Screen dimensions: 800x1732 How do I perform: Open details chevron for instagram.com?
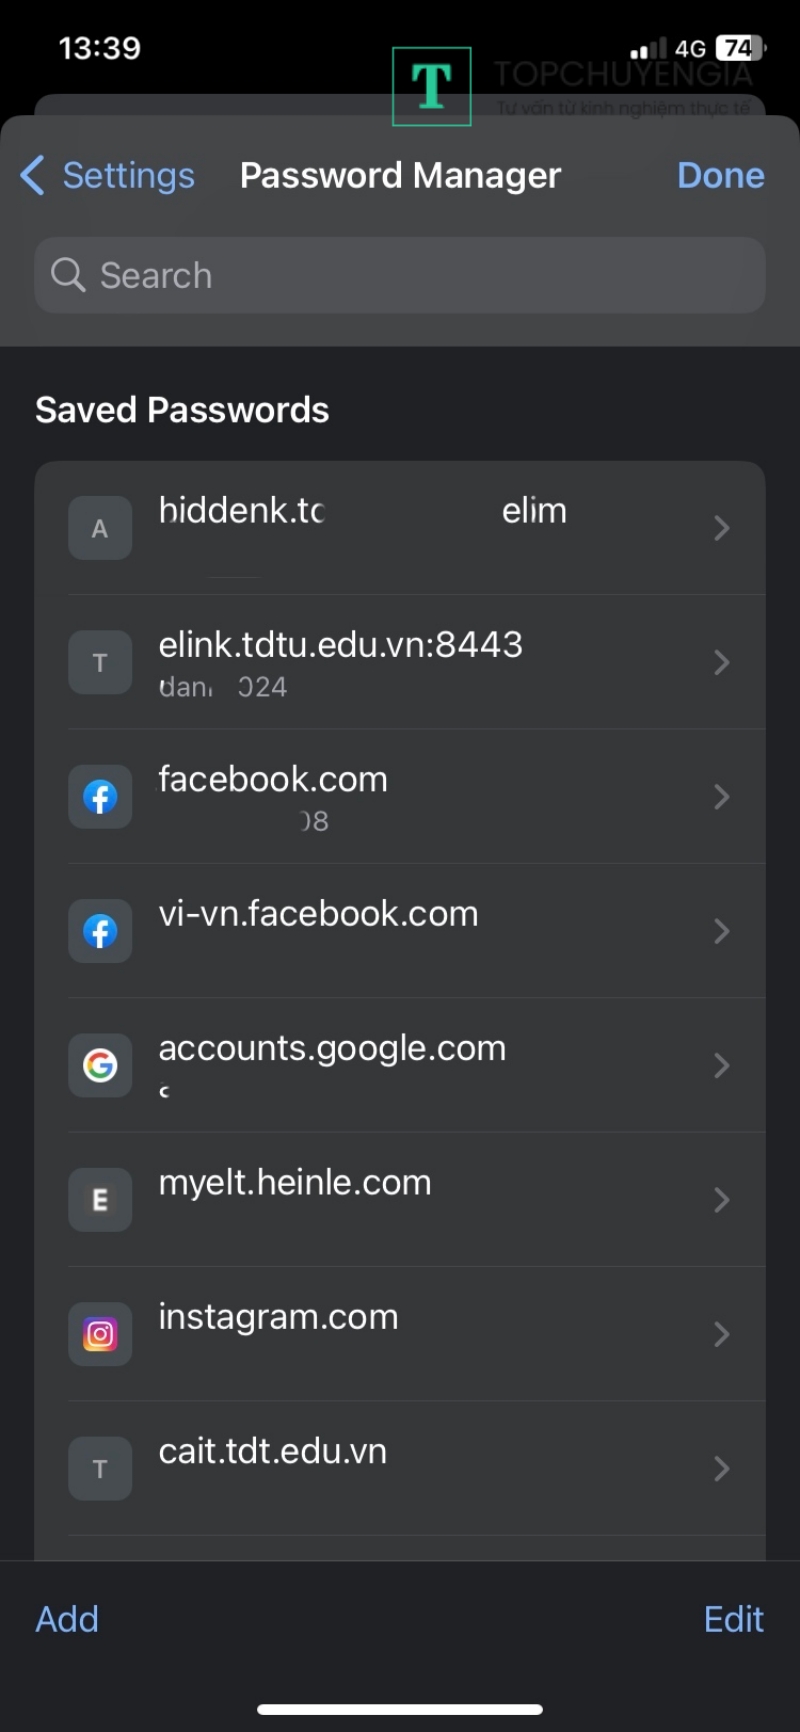point(721,1334)
